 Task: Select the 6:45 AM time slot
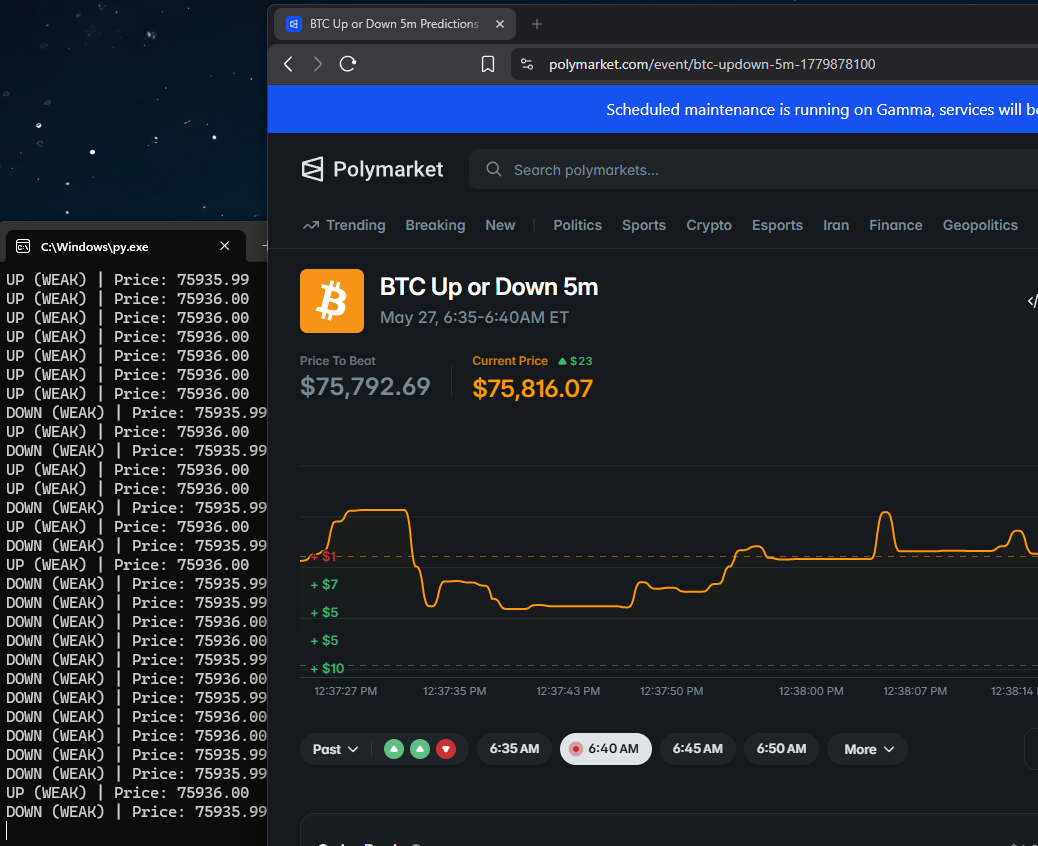click(698, 749)
